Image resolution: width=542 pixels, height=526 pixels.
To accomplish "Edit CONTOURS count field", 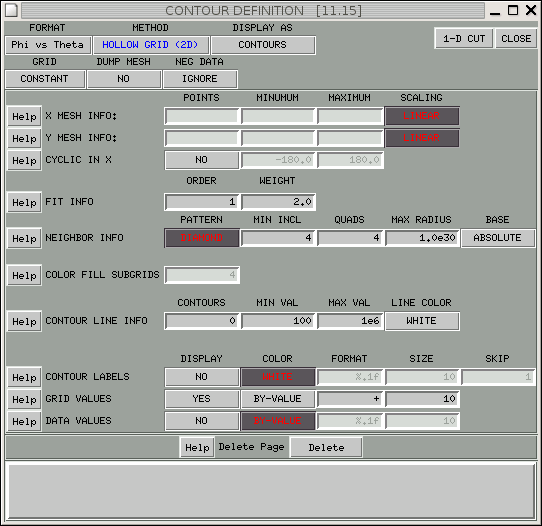I will [x=202, y=321].
